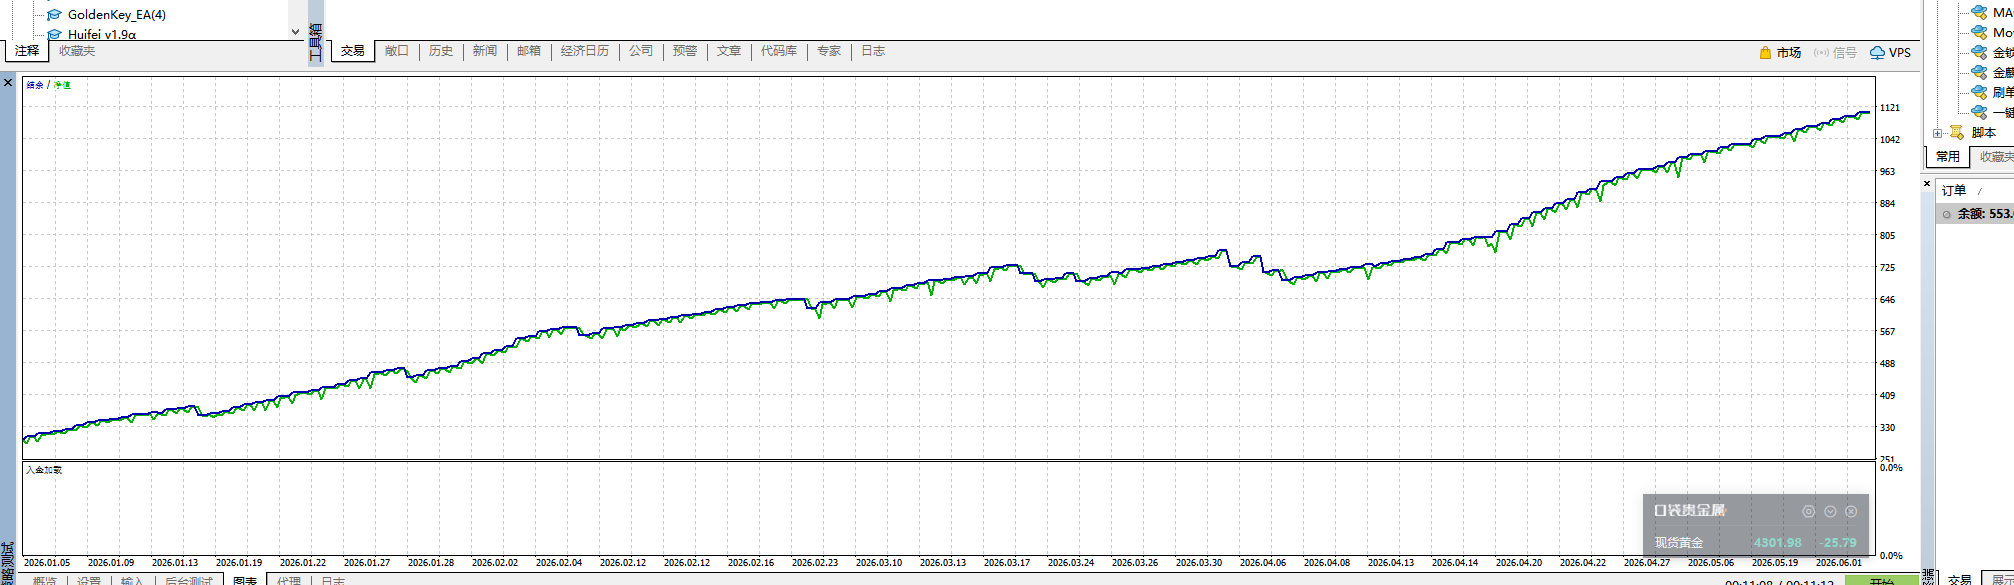Select the 设置 tester tab

coord(89,581)
